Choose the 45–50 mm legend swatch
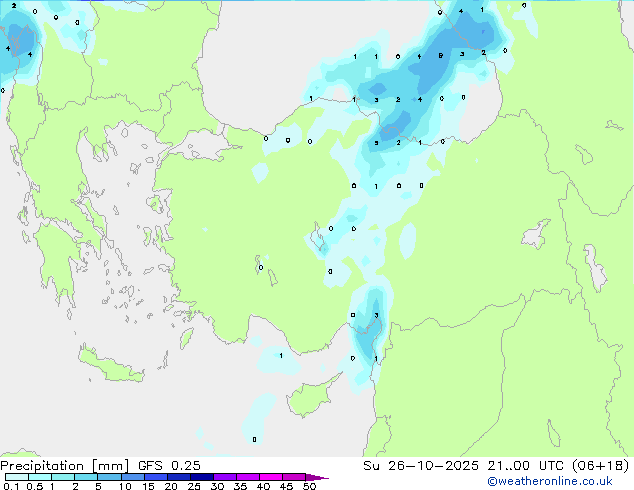This screenshot has height=490, width=634. pyautogui.click(x=294, y=477)
